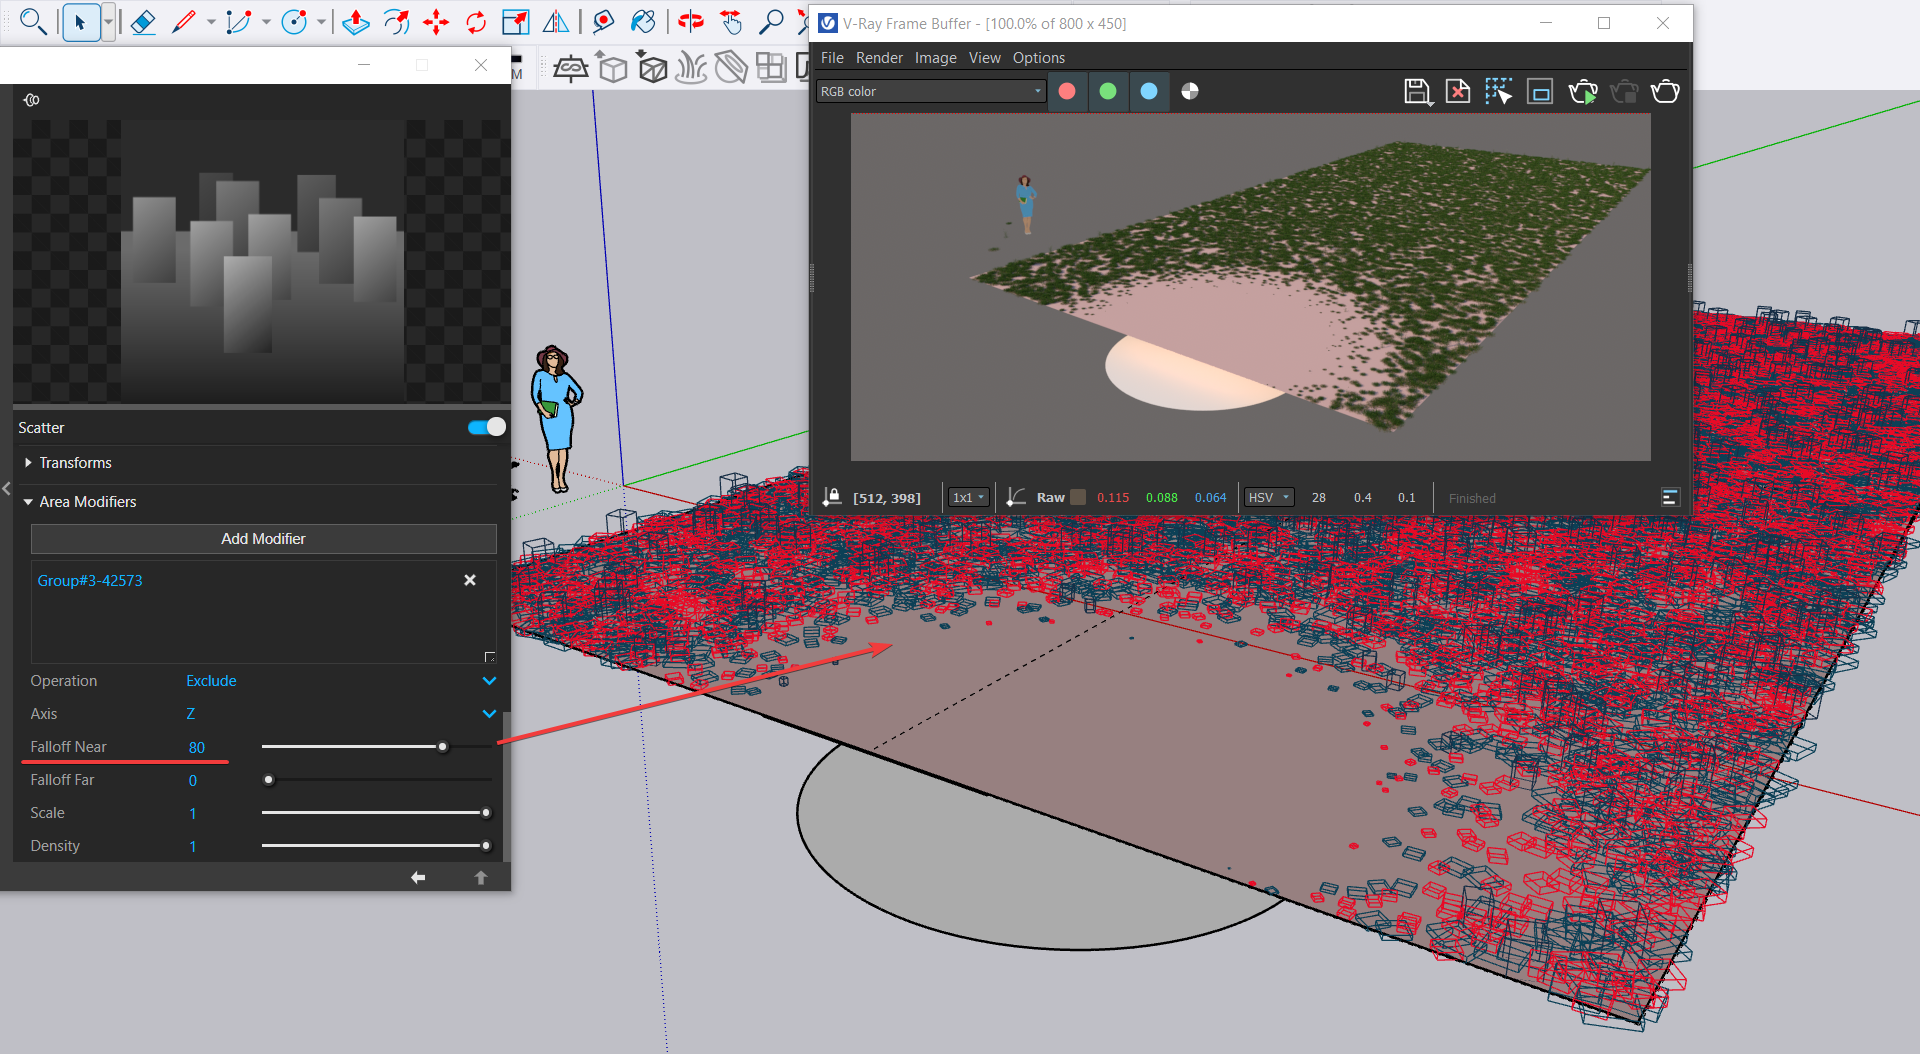
Task: Choose the Circle shape tool
Action: coord(294,22)
